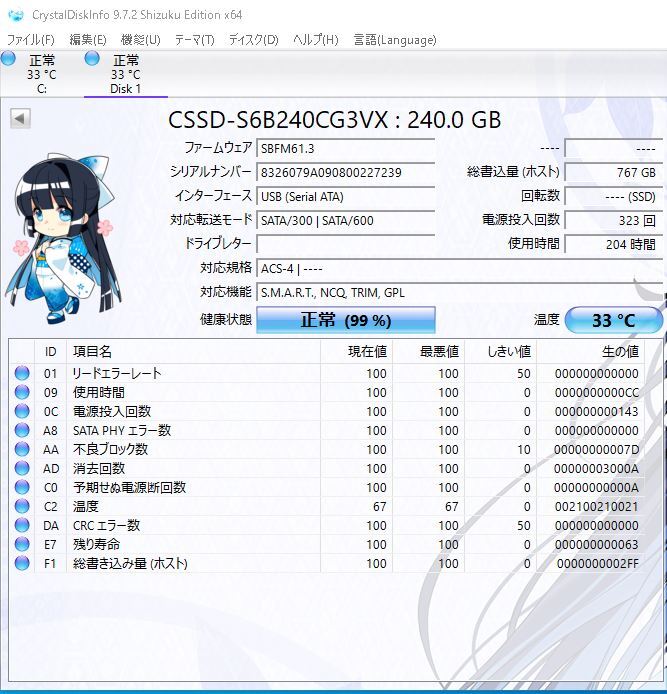The width and height of the screenshot is (667, 694).
Task: Click raw value 0000003000A
Action: [597, 468]
